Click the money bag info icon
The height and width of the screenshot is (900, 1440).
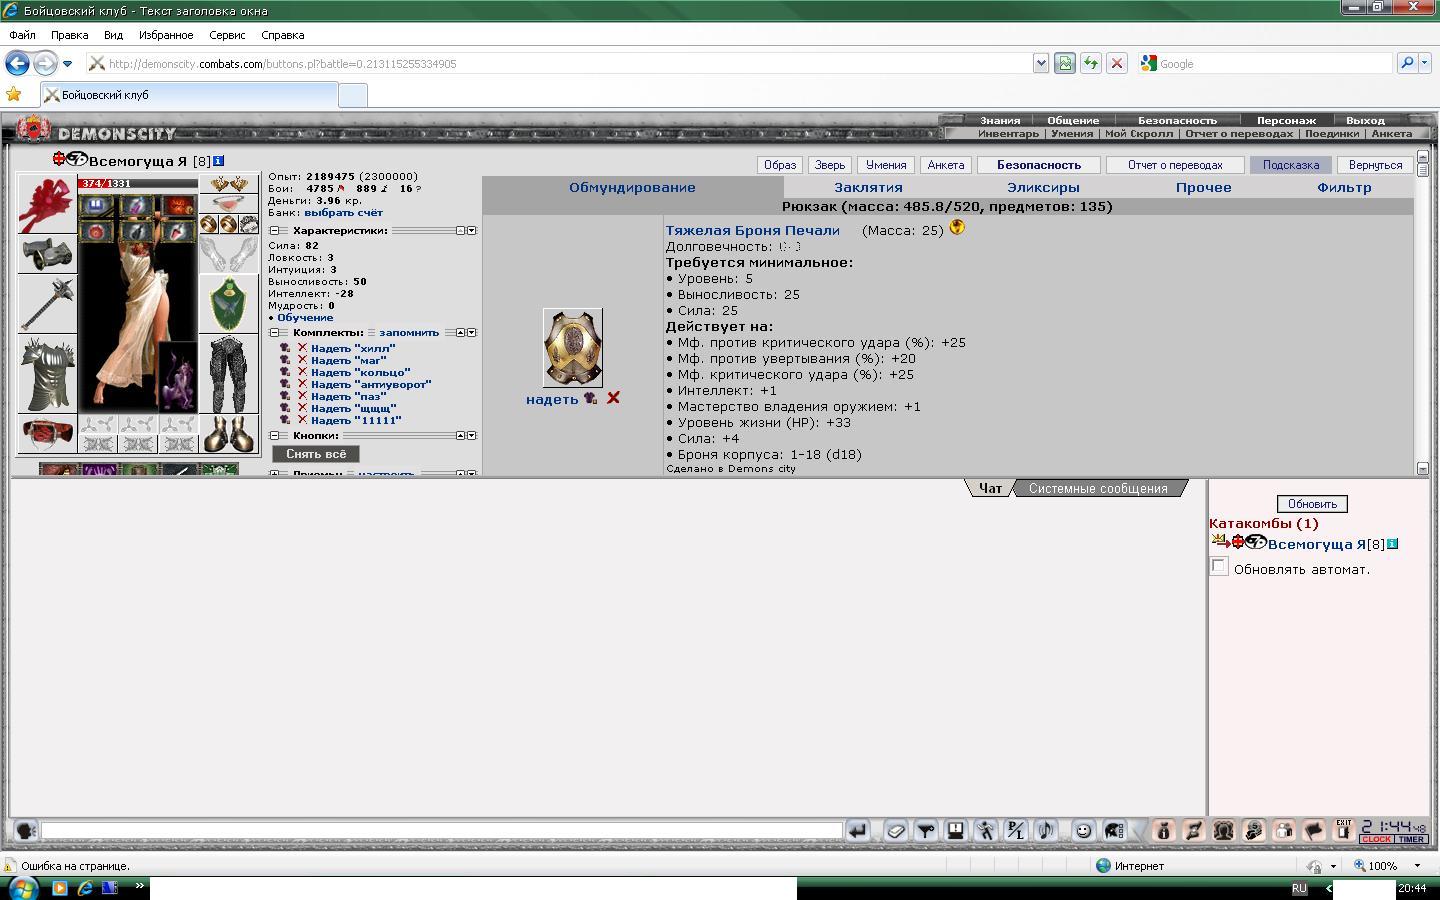(x=1163, y=831)
